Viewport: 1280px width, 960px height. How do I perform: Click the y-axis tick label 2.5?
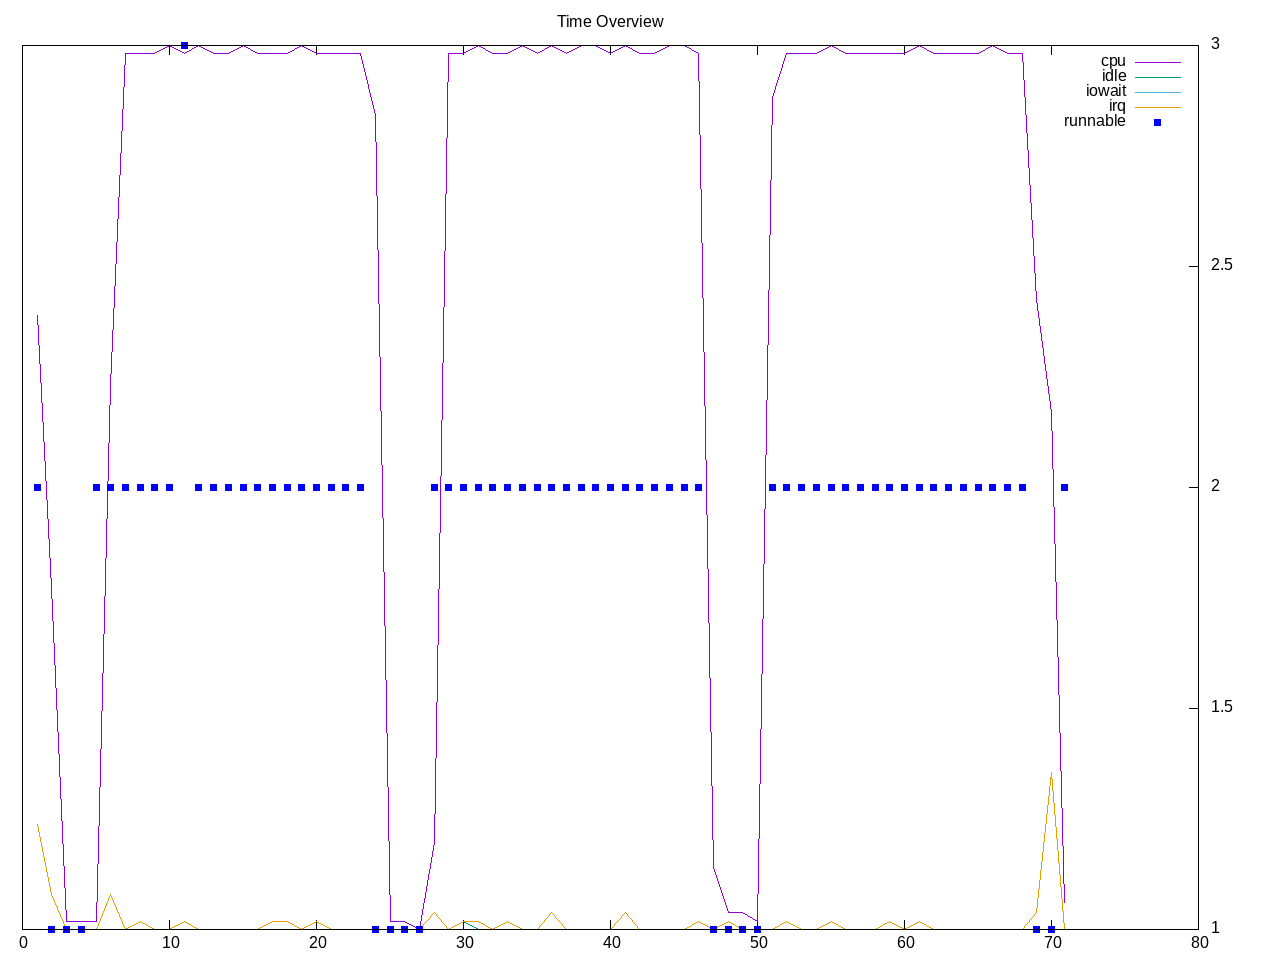tap(1222, 265)
